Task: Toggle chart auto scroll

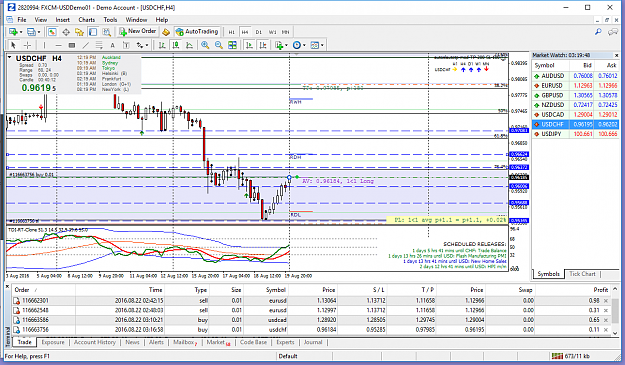Action: pos(249,45)
